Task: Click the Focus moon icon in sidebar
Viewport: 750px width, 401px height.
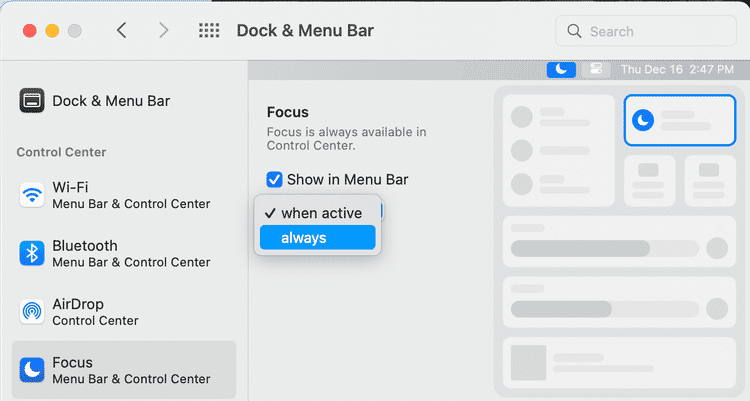Action: (33, 370)
